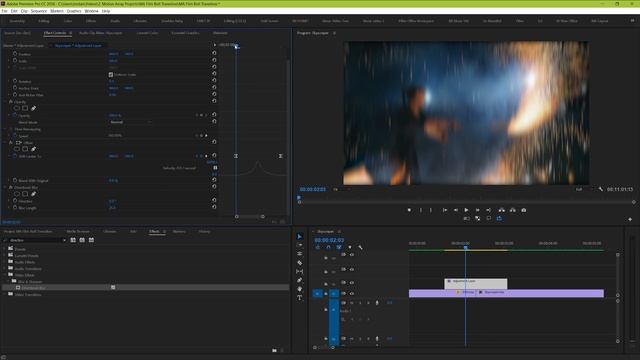640x360 pixels.
Task: Switch to the Audio workspace
Action: (x=115, y=21)
